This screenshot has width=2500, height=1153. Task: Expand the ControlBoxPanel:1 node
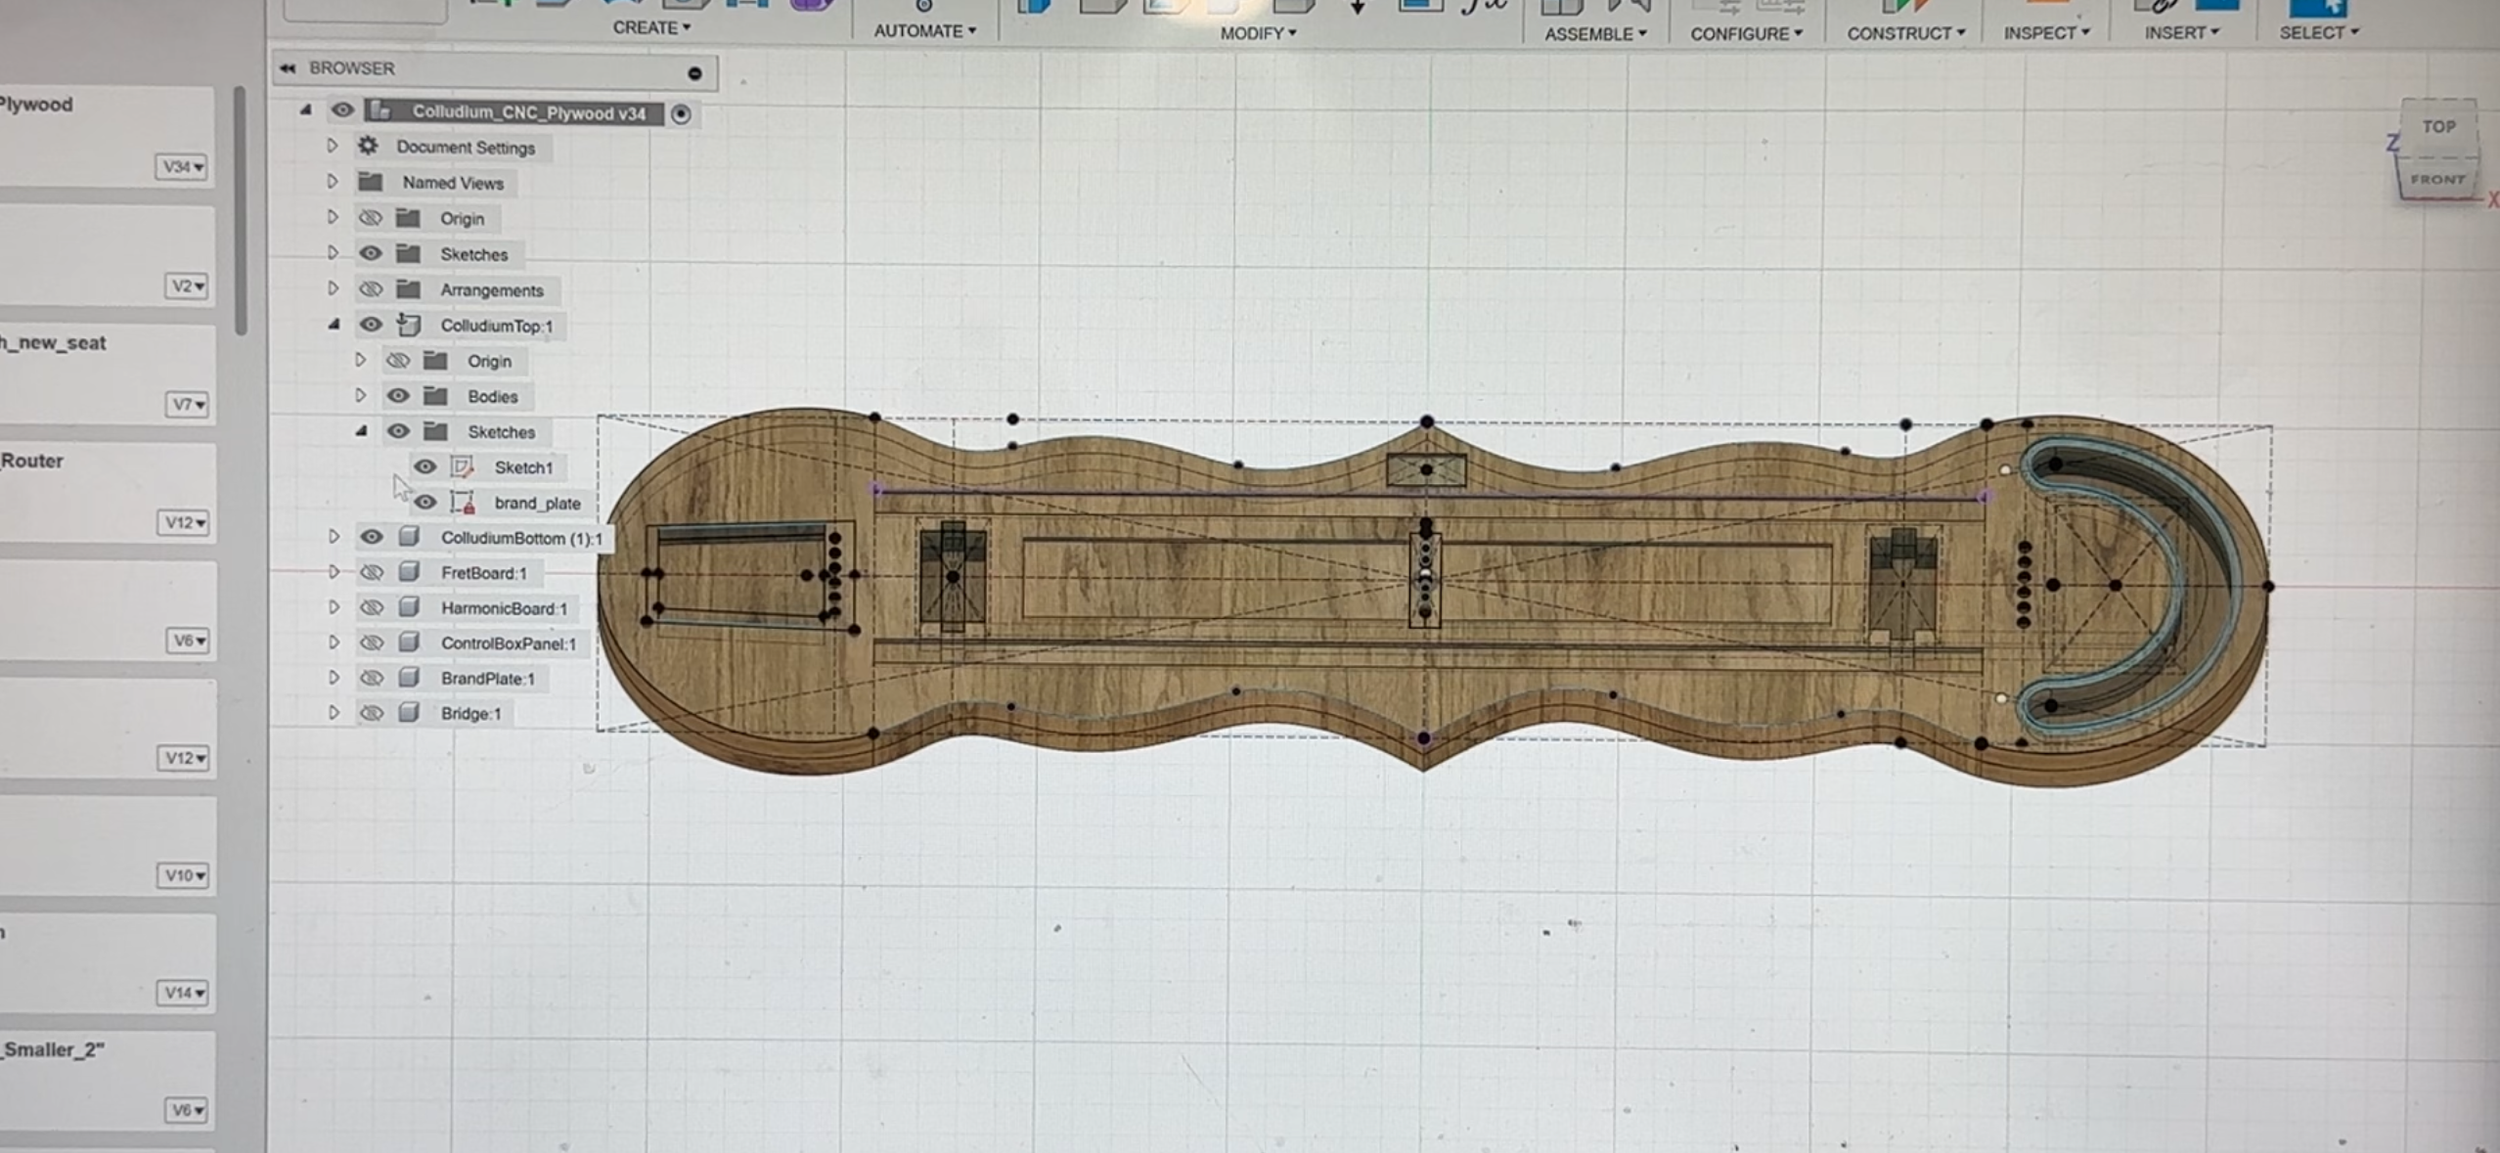coord(333,643)
